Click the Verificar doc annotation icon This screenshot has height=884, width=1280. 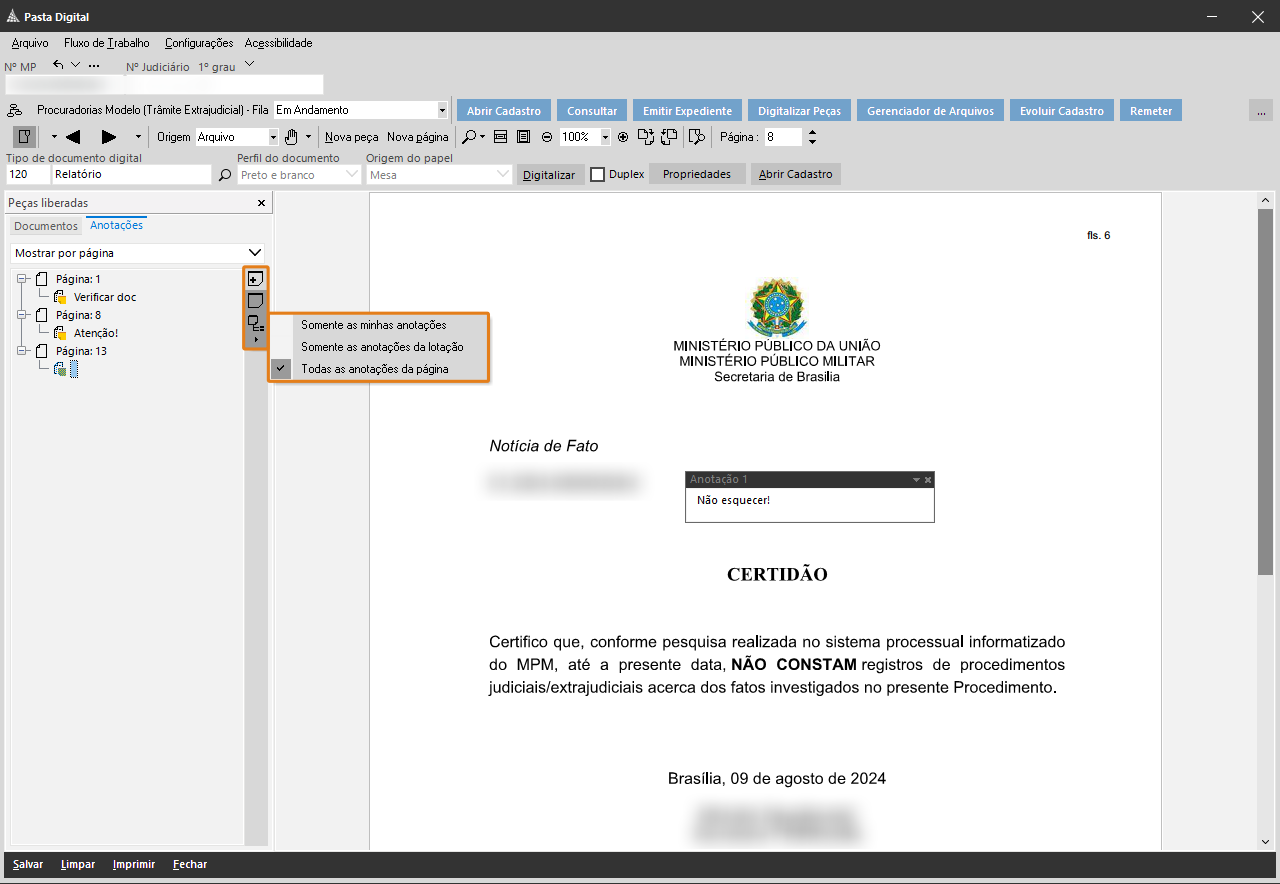60,297
